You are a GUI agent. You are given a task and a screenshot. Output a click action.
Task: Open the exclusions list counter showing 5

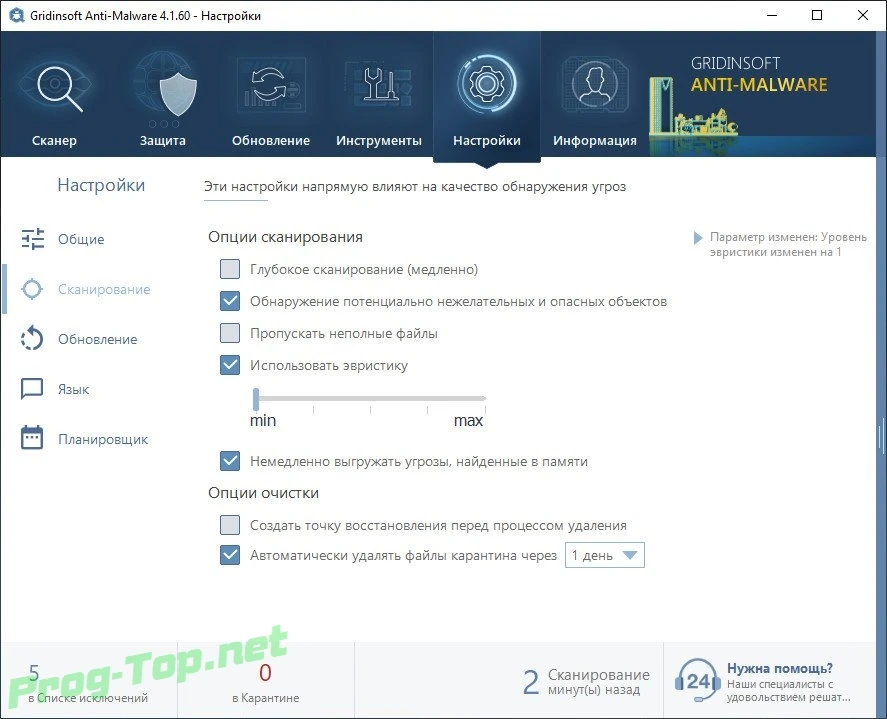tap(34, 673)
